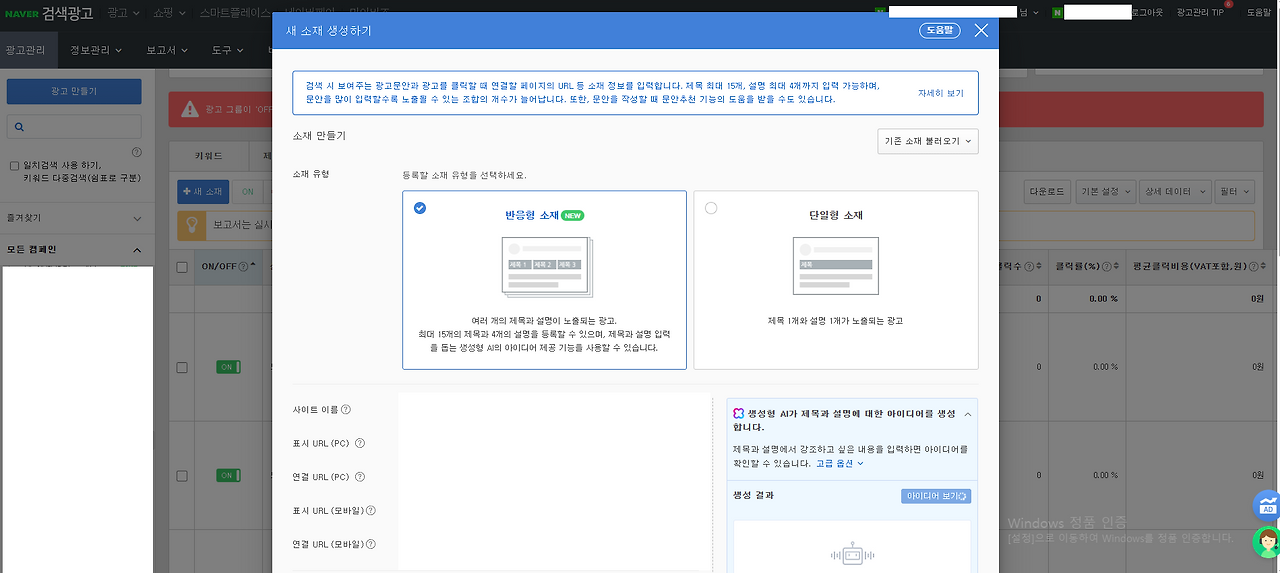The height and width of the screenshot is (573, 1280).
Task: Open the 광고 top menu
Action: 123,12
